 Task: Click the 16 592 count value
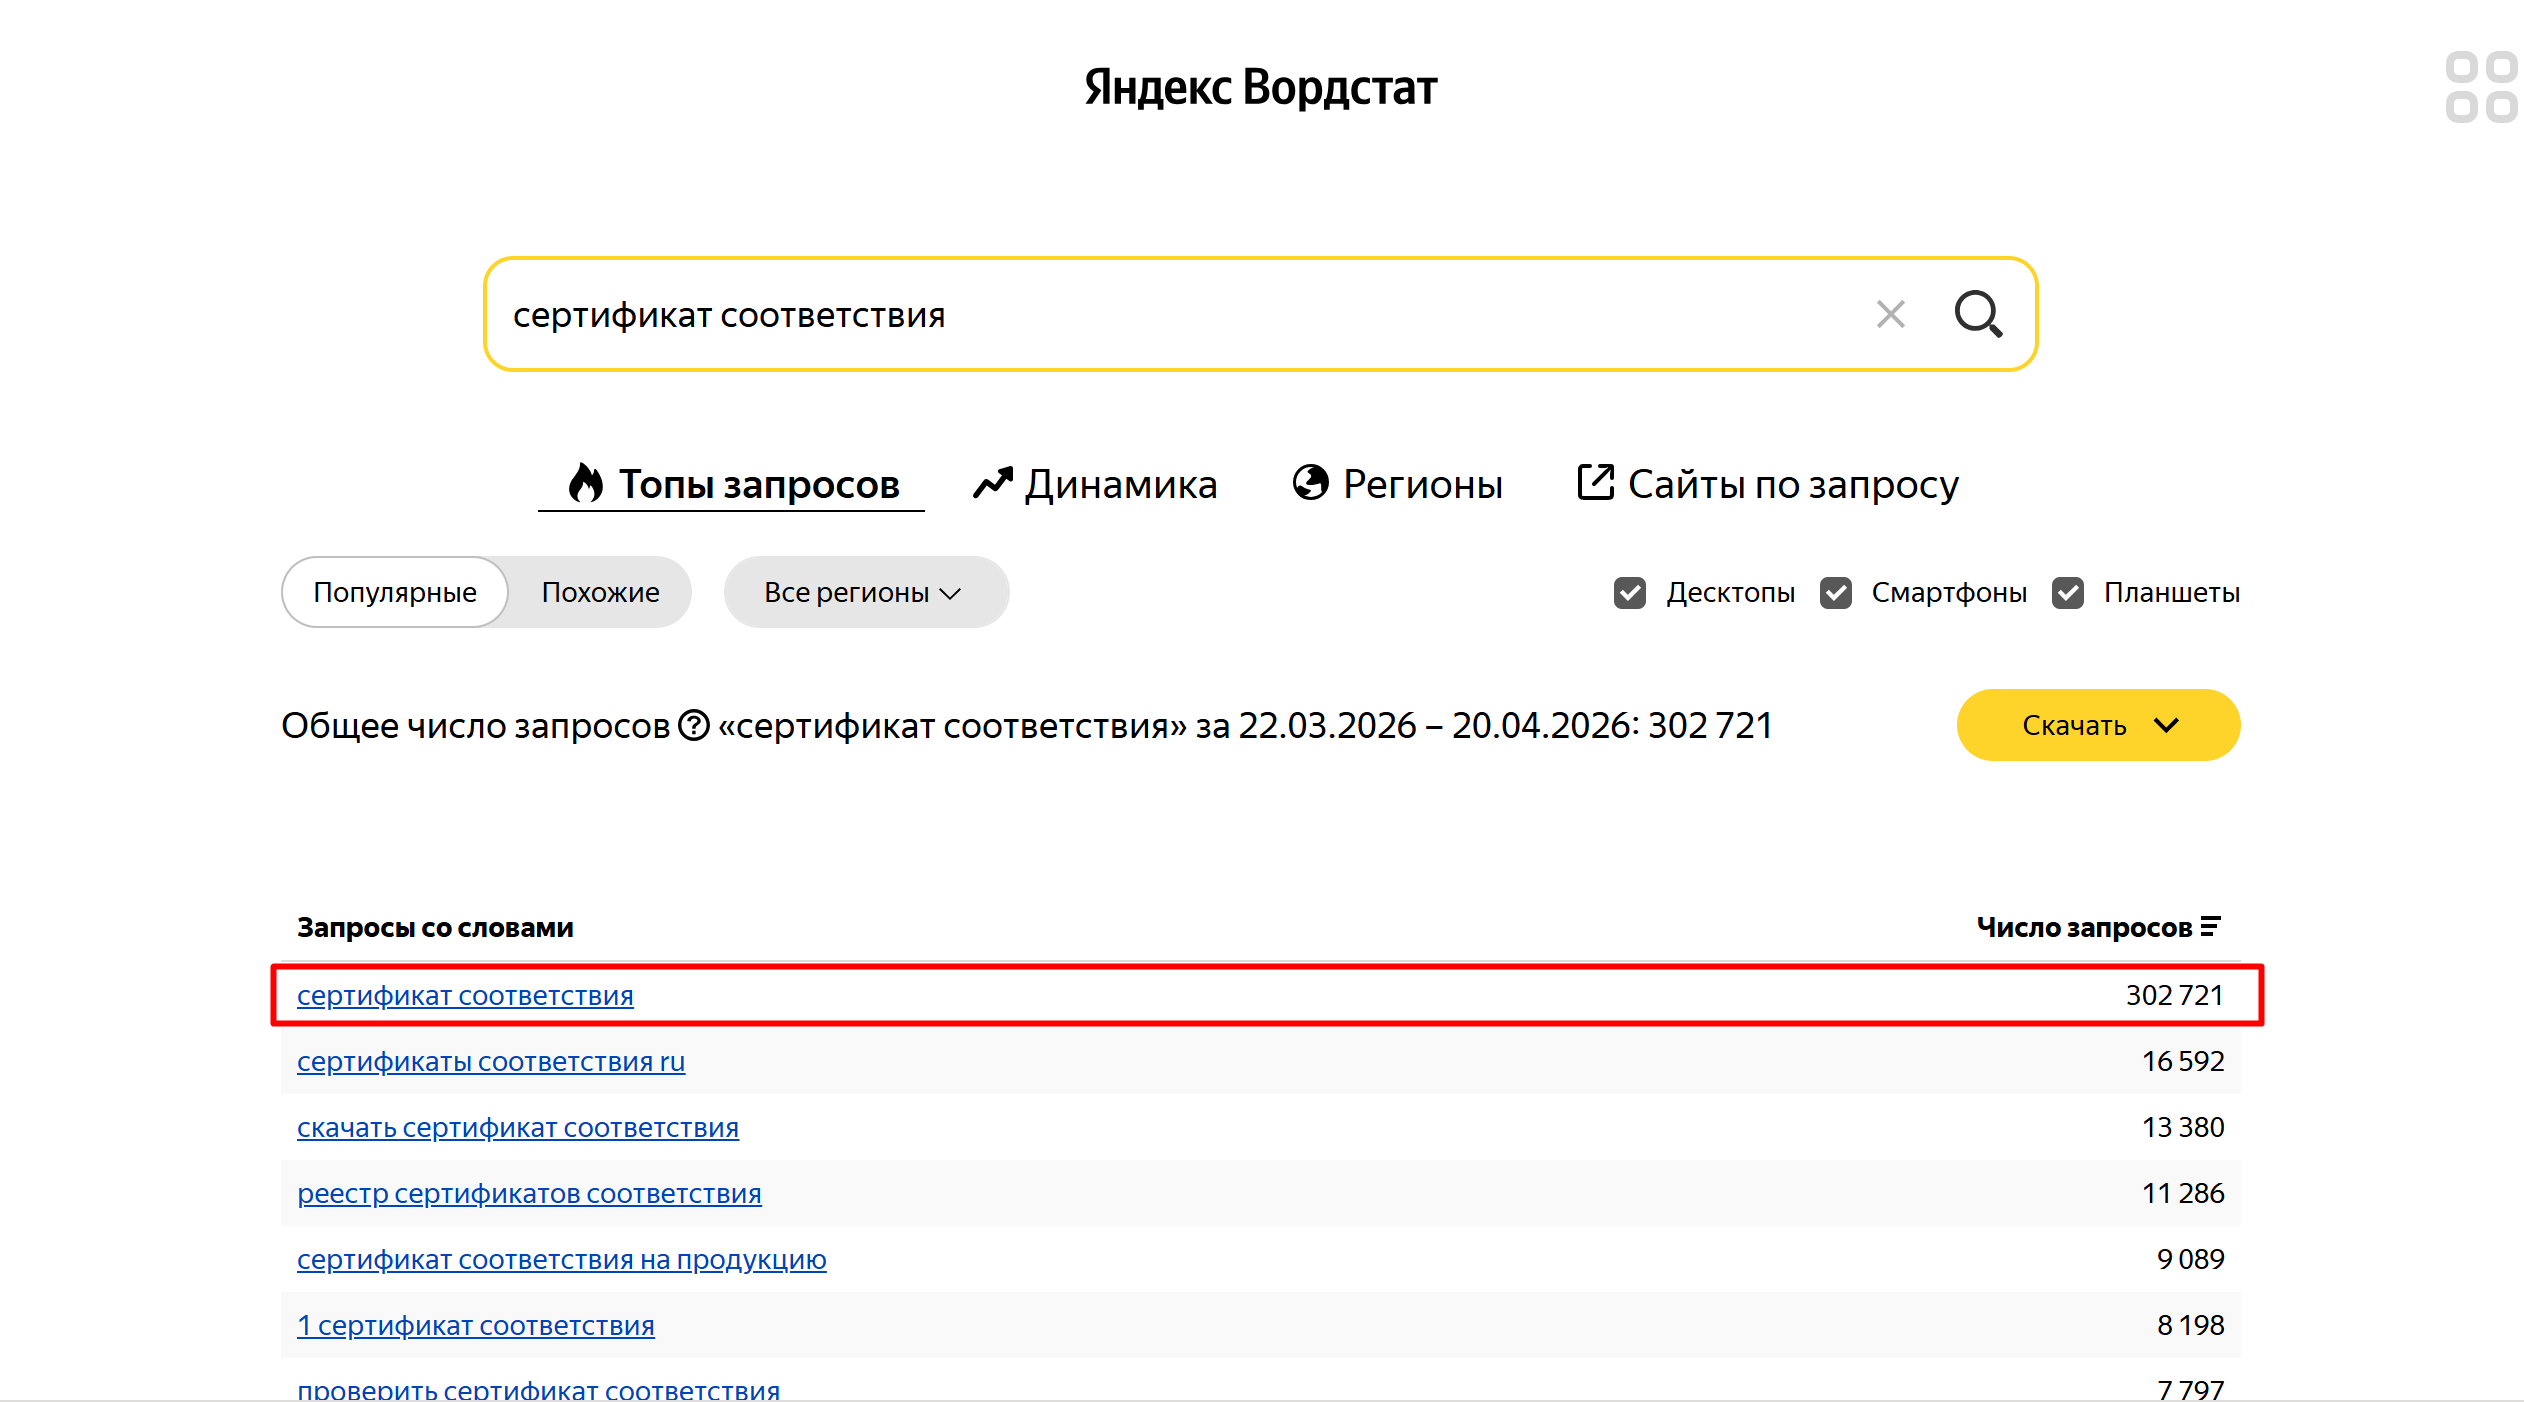click(2183, 1061)
